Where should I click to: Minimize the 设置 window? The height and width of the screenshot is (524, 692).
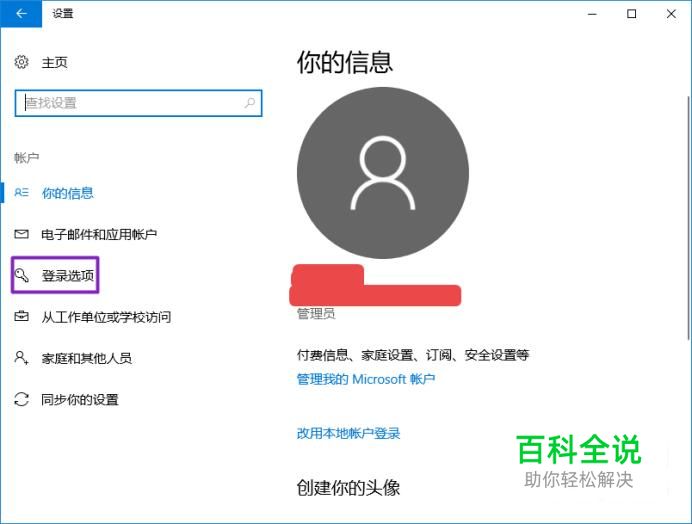click(592, 14)
